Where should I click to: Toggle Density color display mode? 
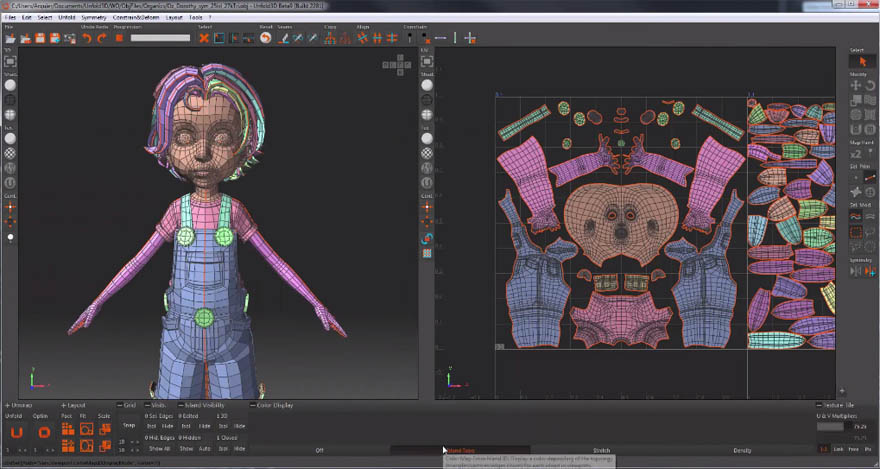coord(742,450)
